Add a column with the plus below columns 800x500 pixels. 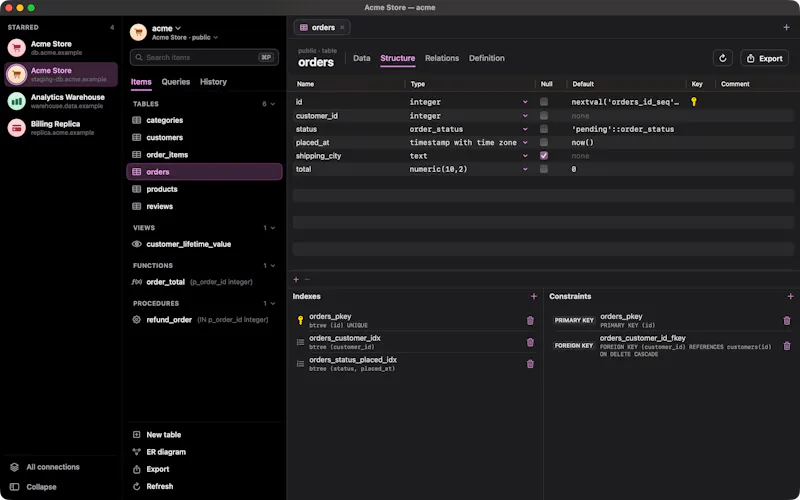pyautogui.click(x=296, y=279)
